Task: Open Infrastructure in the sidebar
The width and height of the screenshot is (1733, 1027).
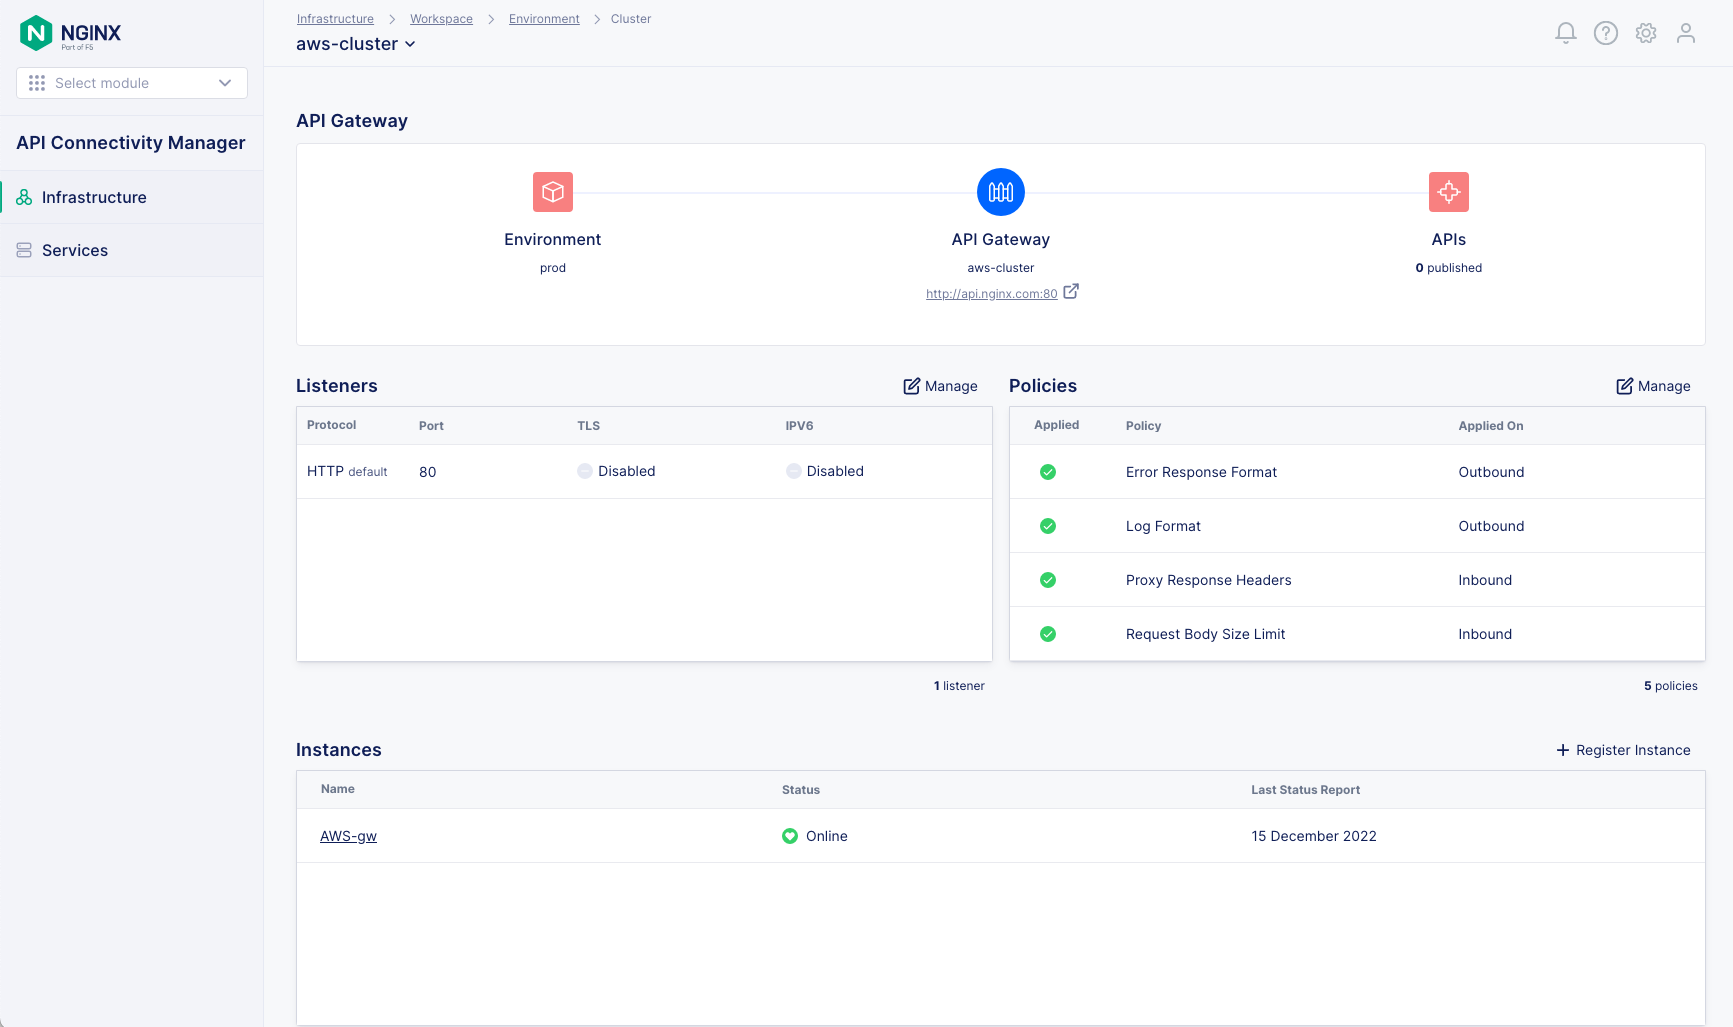Action: click(x=94, y=197)
